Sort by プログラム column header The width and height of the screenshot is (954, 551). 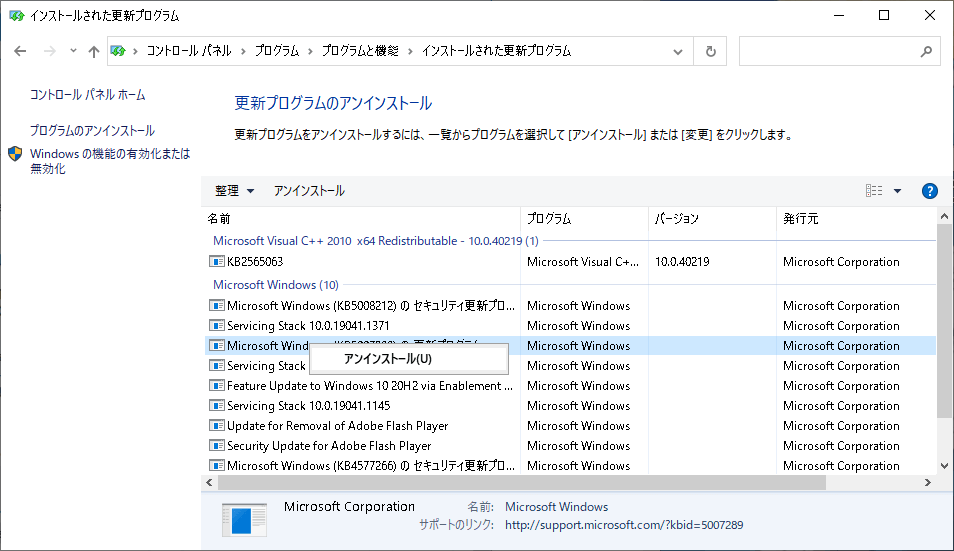point(584,219)
